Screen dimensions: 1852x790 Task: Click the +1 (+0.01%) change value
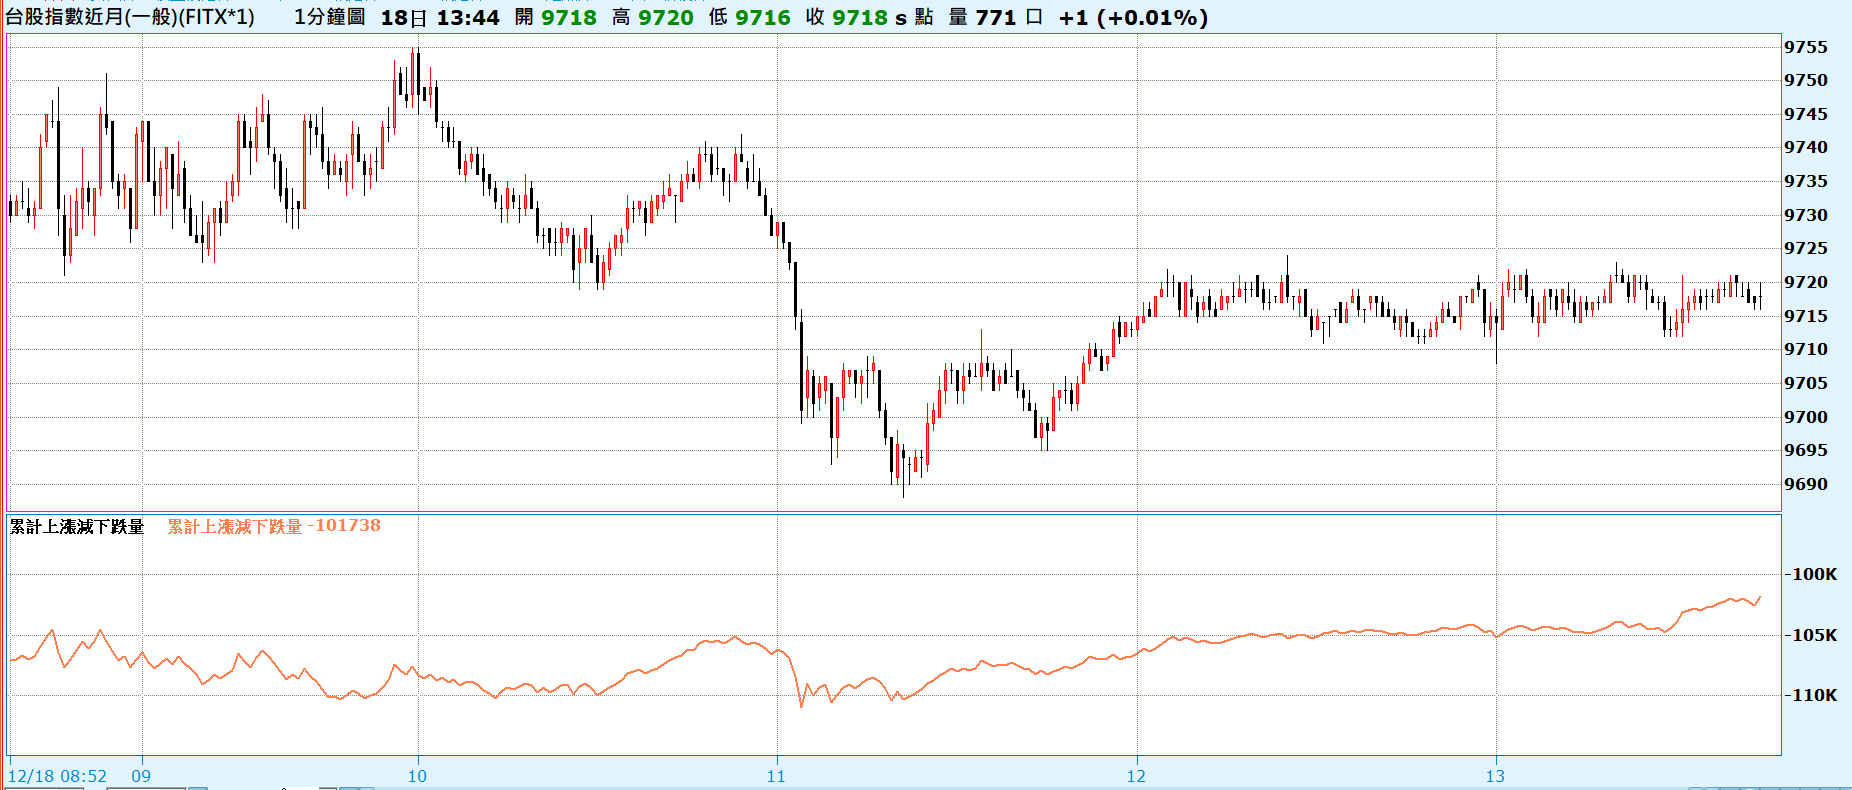pyautogui.click(x=1133, y=18)
